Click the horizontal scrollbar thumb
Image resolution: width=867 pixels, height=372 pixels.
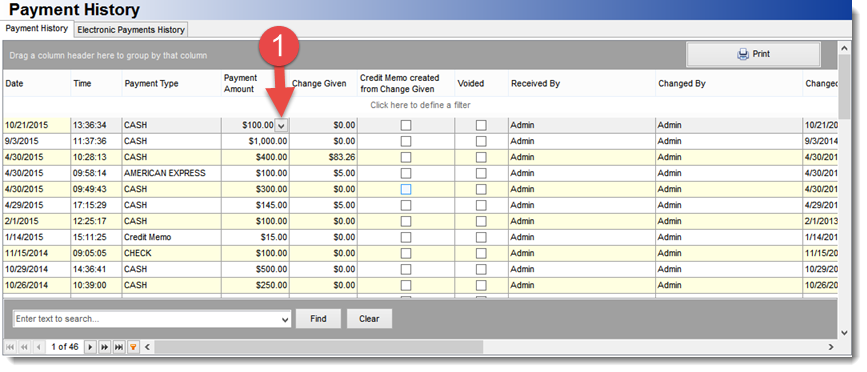click(x=320, y=347)
